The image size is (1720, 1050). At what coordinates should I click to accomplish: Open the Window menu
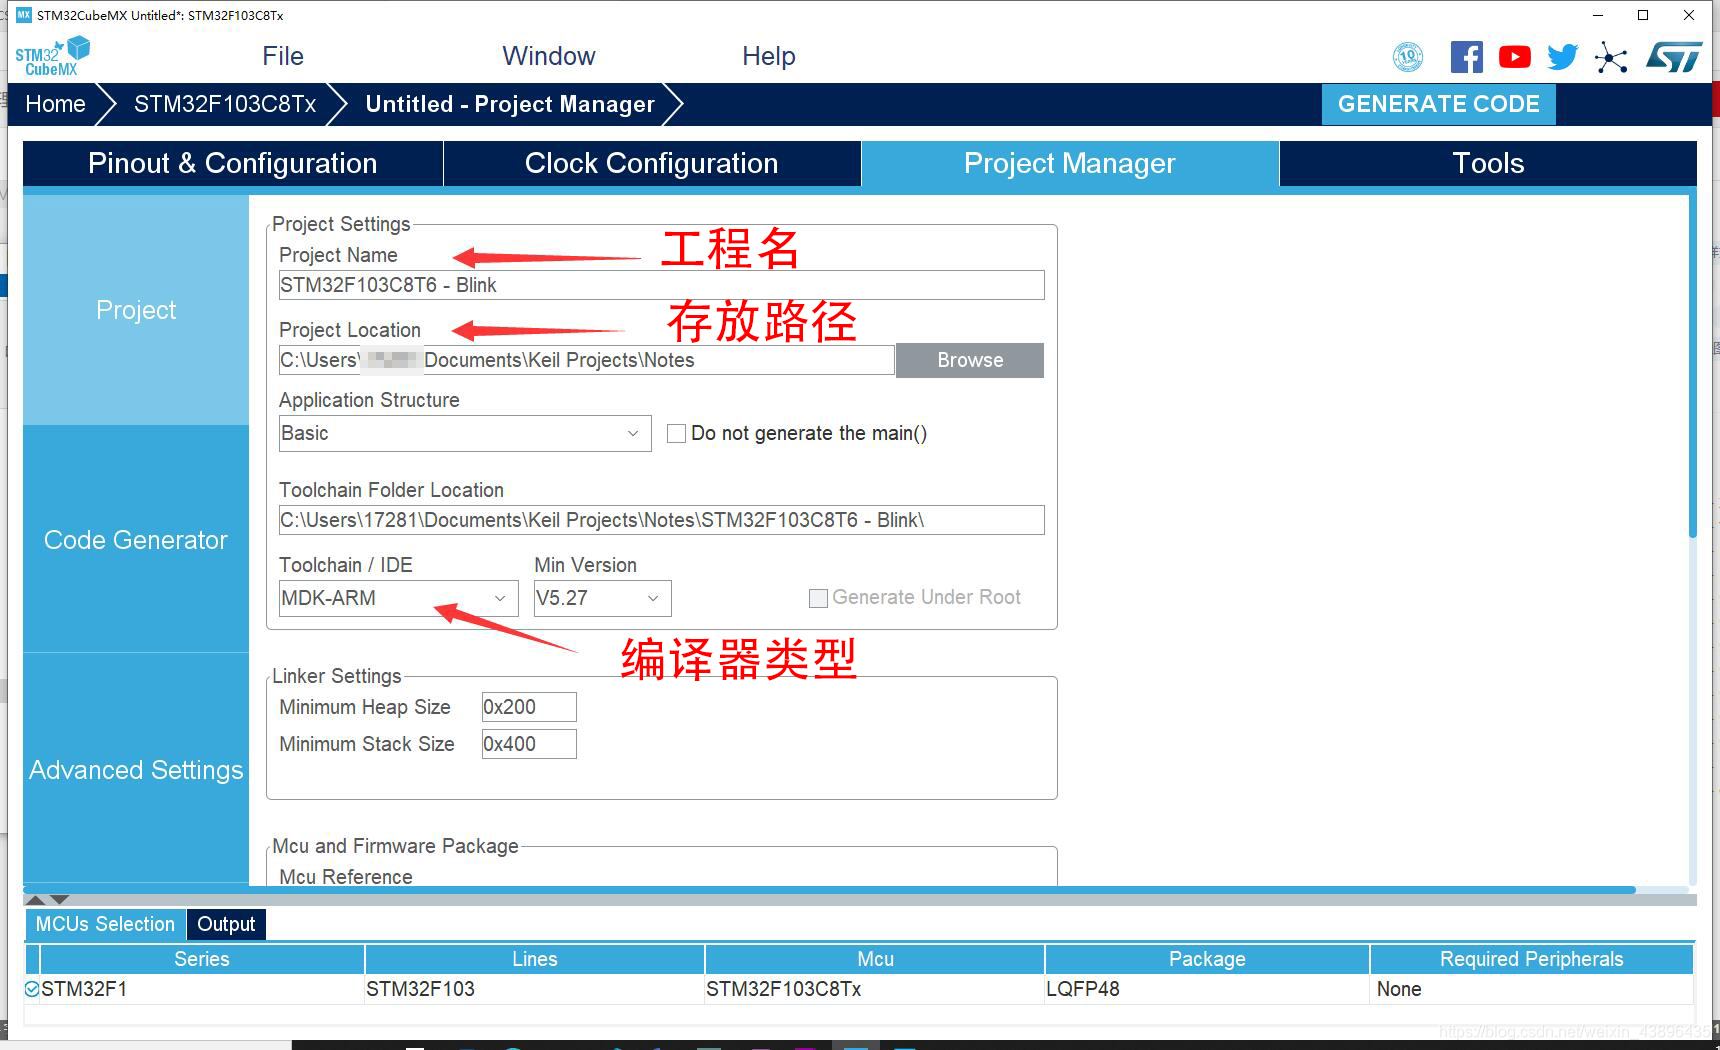click(x=549, y=56)
